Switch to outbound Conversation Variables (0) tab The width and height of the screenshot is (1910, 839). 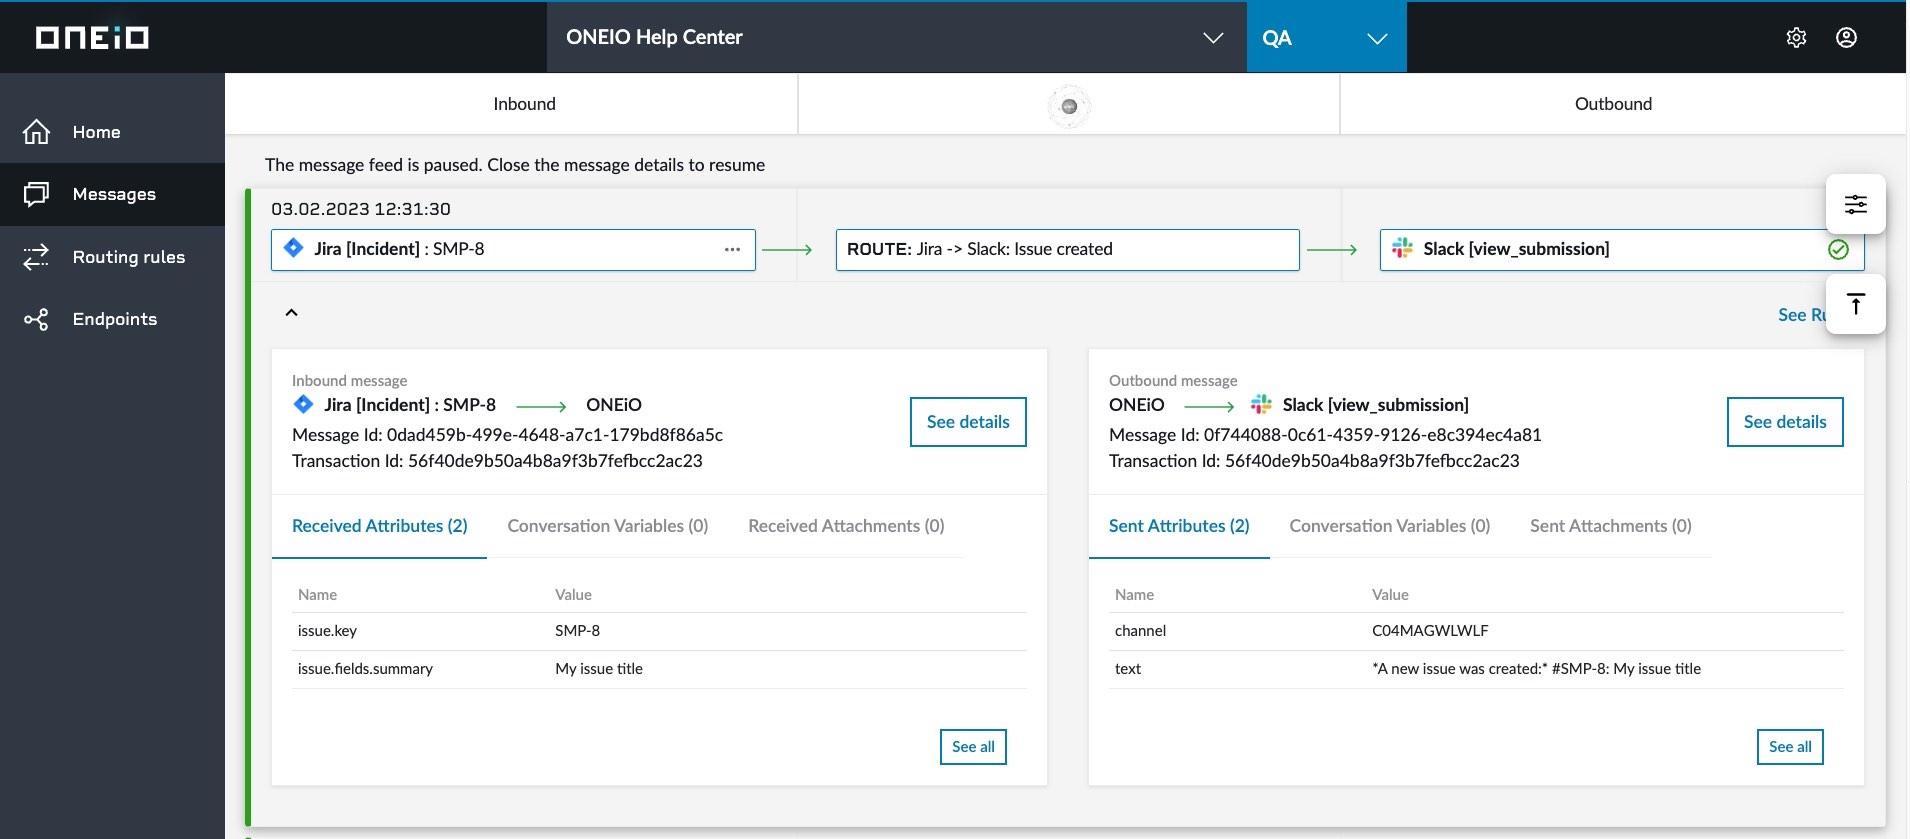click(1389, 526)
